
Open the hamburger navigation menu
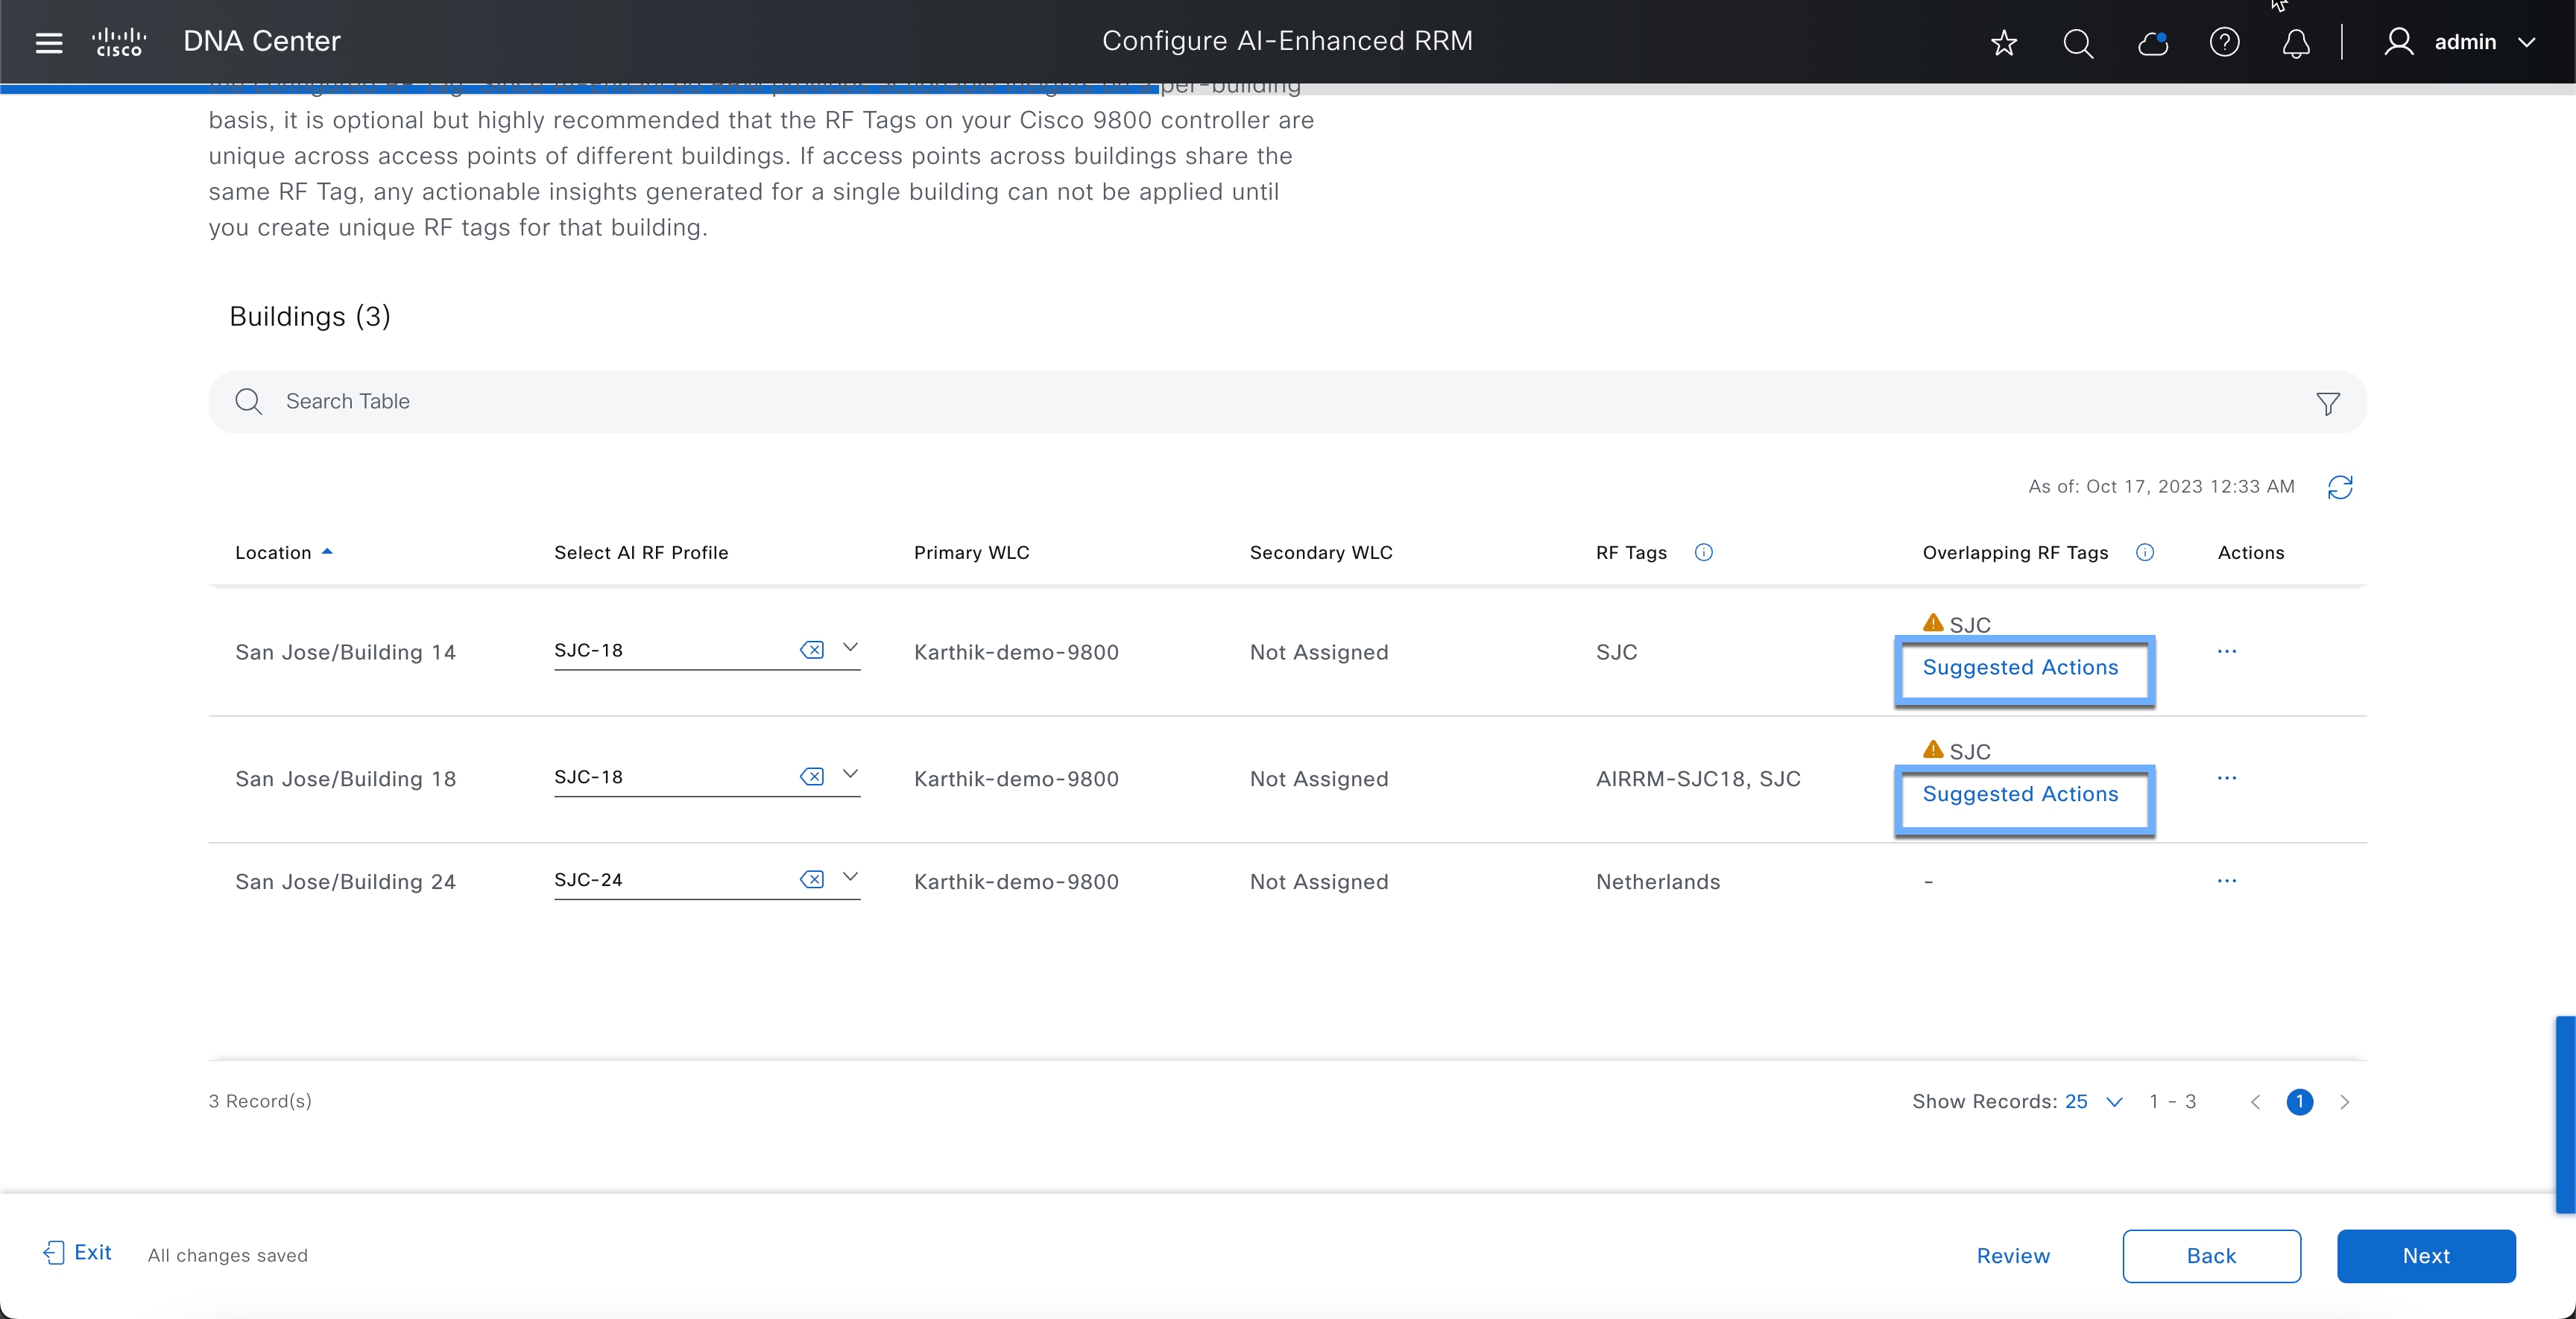coord(48,42)
